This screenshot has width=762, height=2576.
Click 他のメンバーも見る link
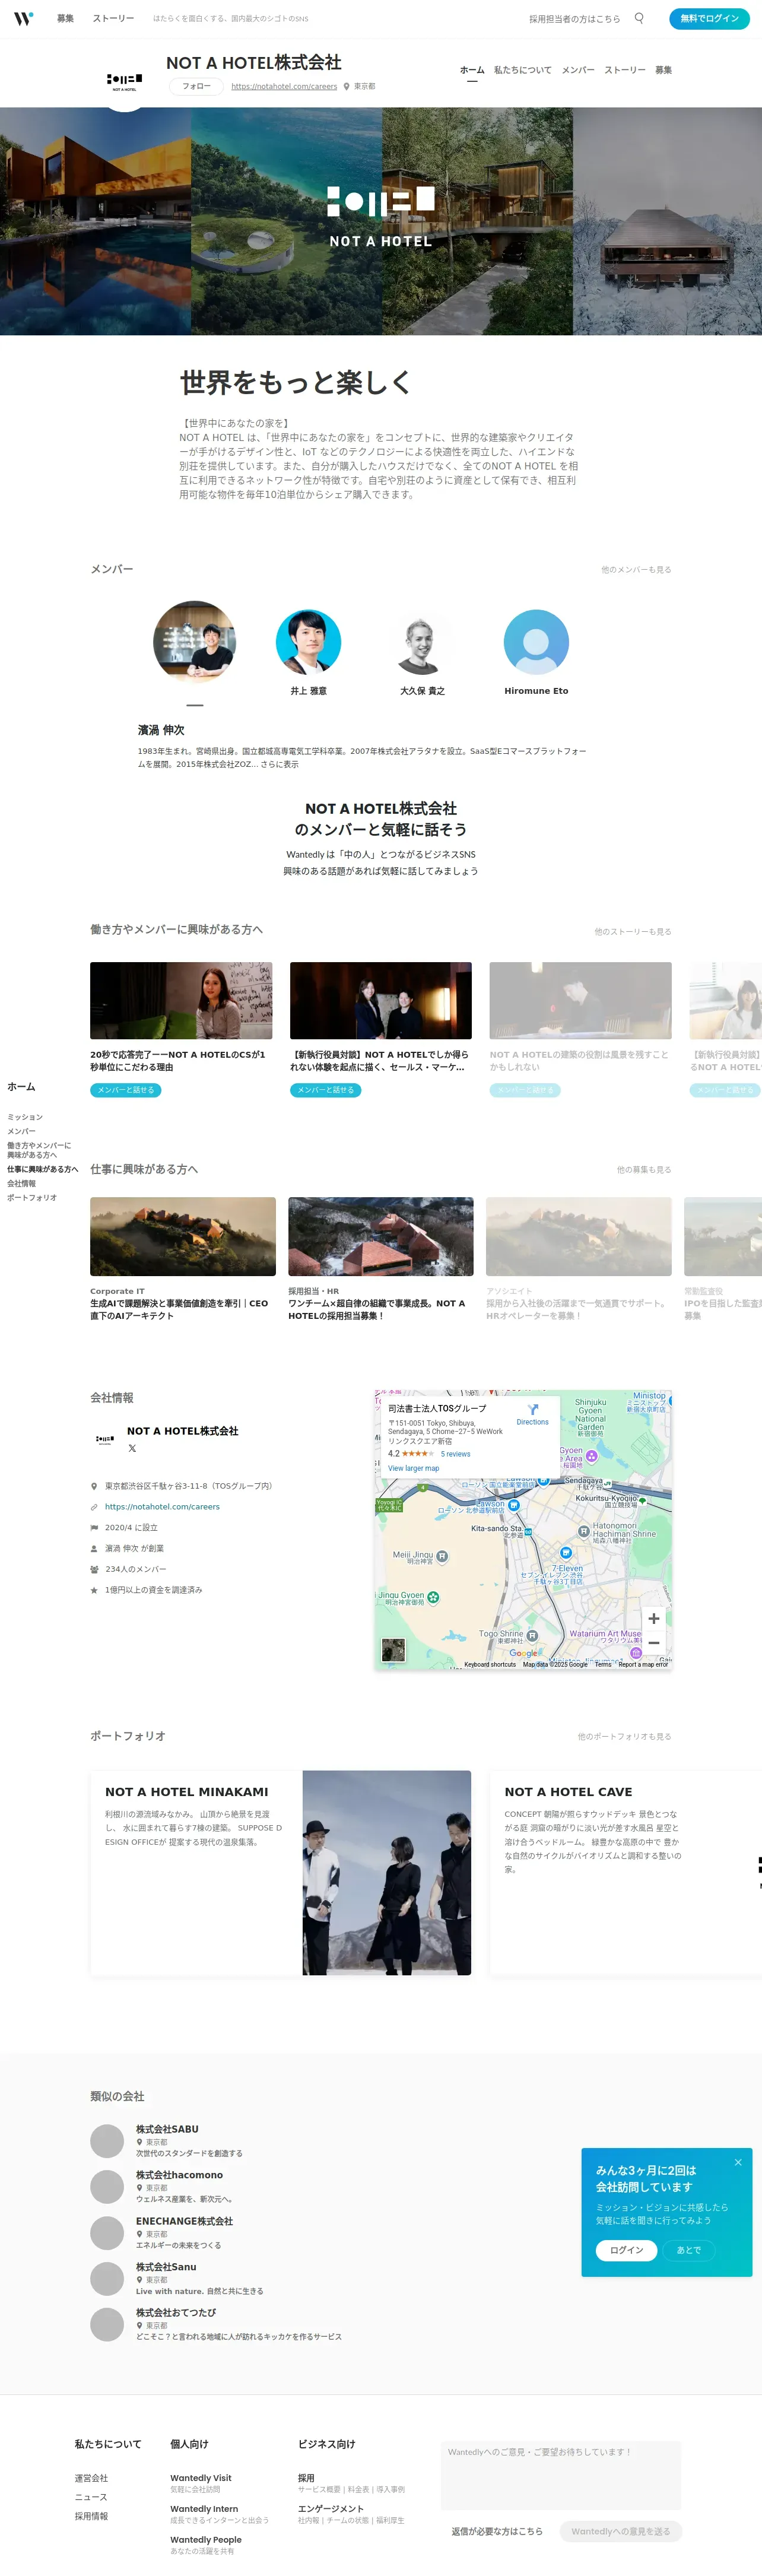point(636,570)
